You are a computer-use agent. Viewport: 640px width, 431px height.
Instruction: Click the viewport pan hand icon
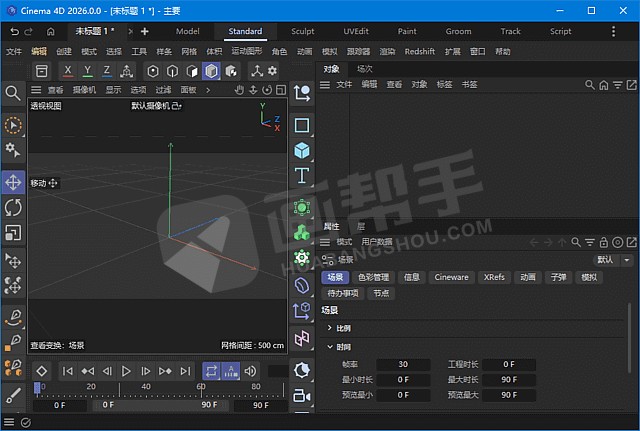[239, 90]
